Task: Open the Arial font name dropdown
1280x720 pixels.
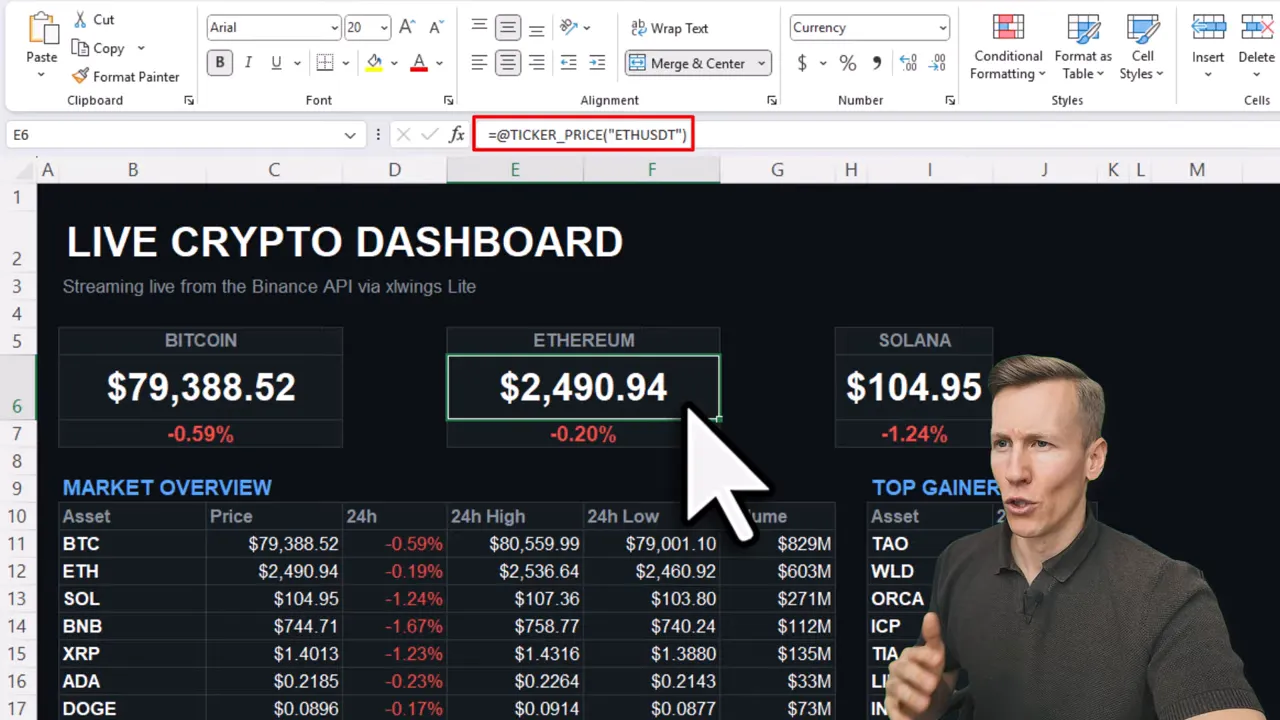Action: 334,28
